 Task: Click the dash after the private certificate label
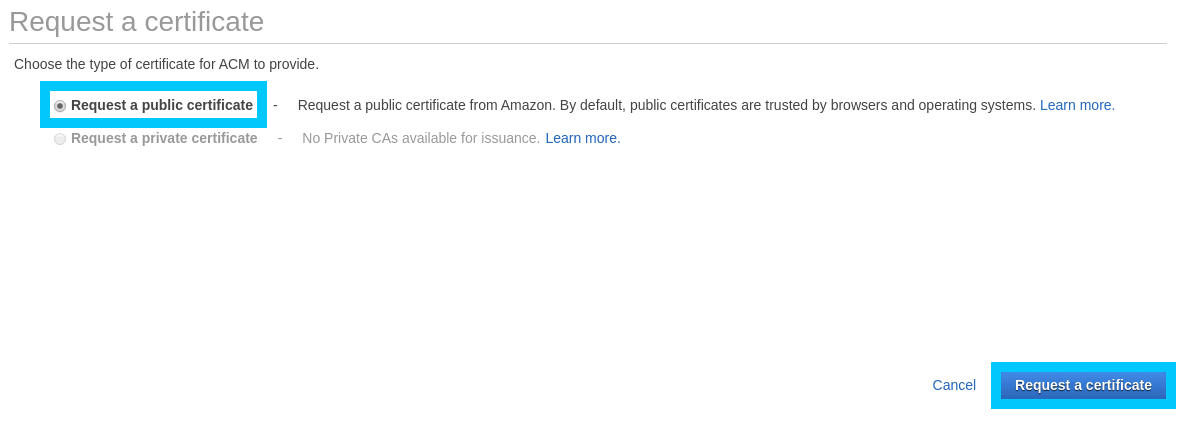coord(280,138)
